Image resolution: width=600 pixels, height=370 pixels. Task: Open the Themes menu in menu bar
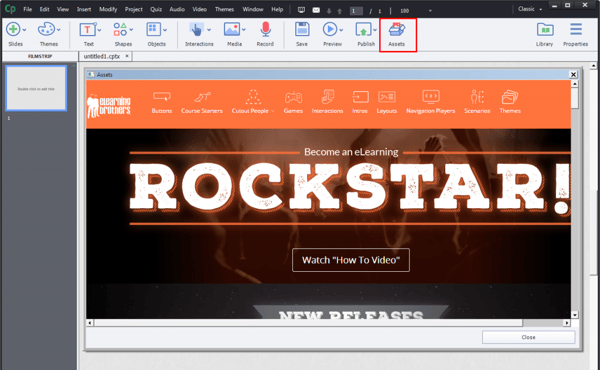pos(224,9)
